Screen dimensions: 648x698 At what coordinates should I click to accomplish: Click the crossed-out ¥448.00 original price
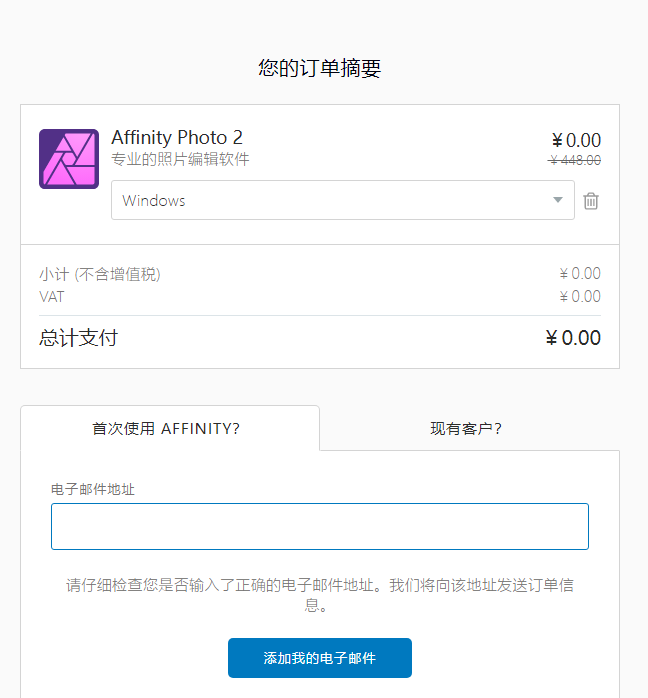point(575,160)
